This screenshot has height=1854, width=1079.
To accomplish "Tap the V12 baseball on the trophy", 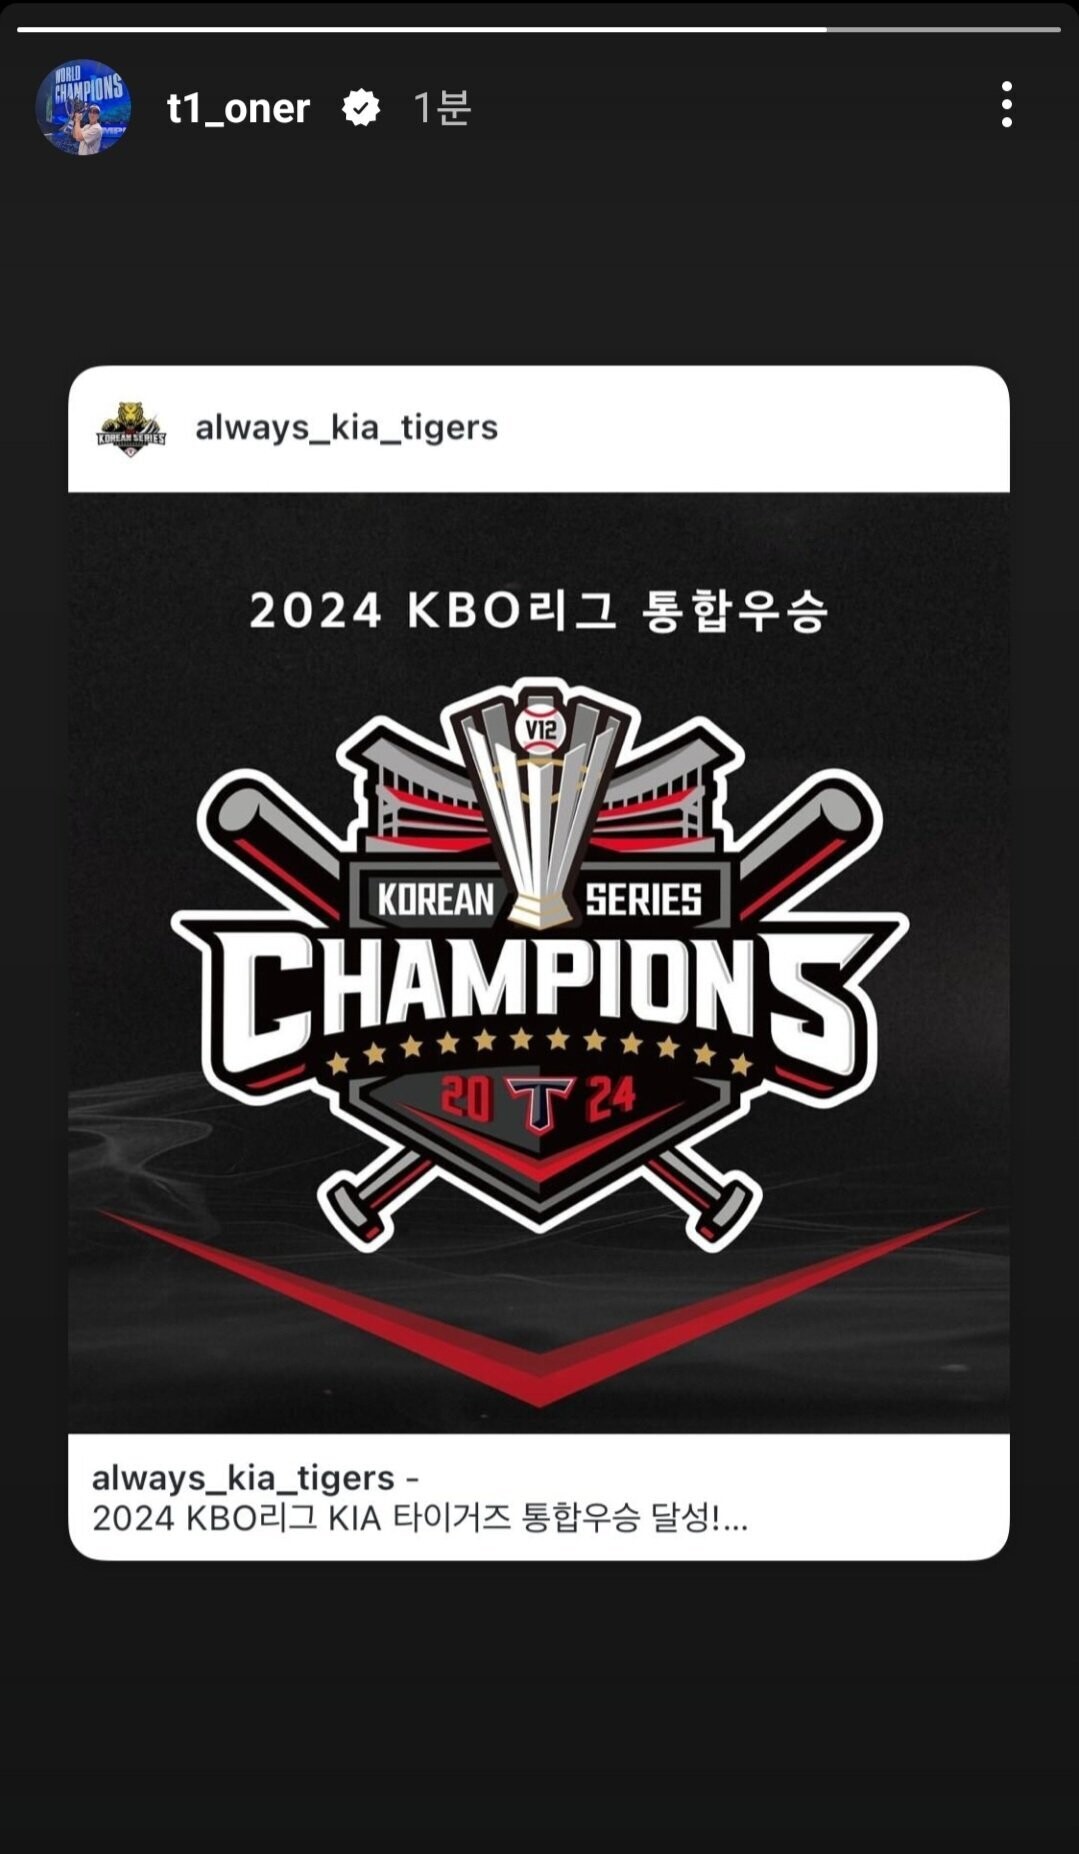I will coord(540,729).
